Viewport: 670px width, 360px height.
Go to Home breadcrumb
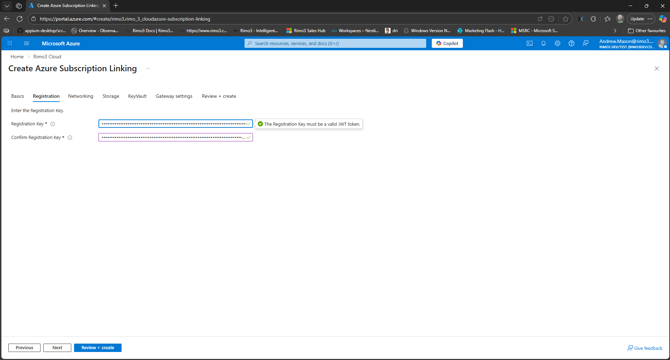tap(17, 56)
